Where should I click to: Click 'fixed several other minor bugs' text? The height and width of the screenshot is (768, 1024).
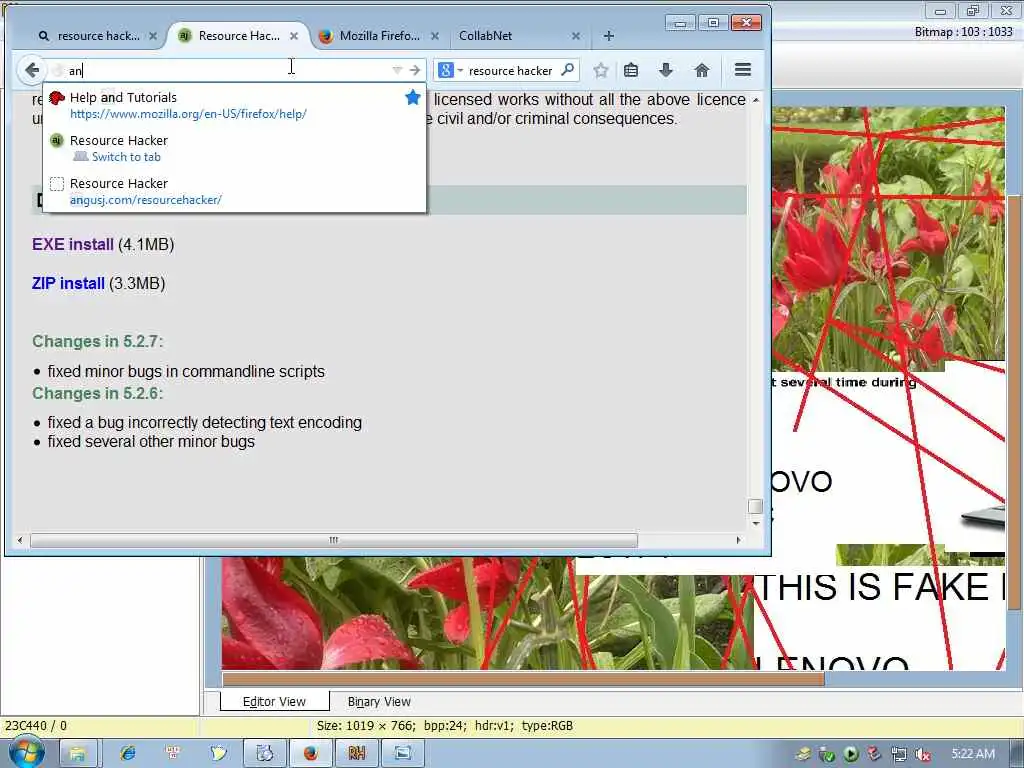[151, 441]
